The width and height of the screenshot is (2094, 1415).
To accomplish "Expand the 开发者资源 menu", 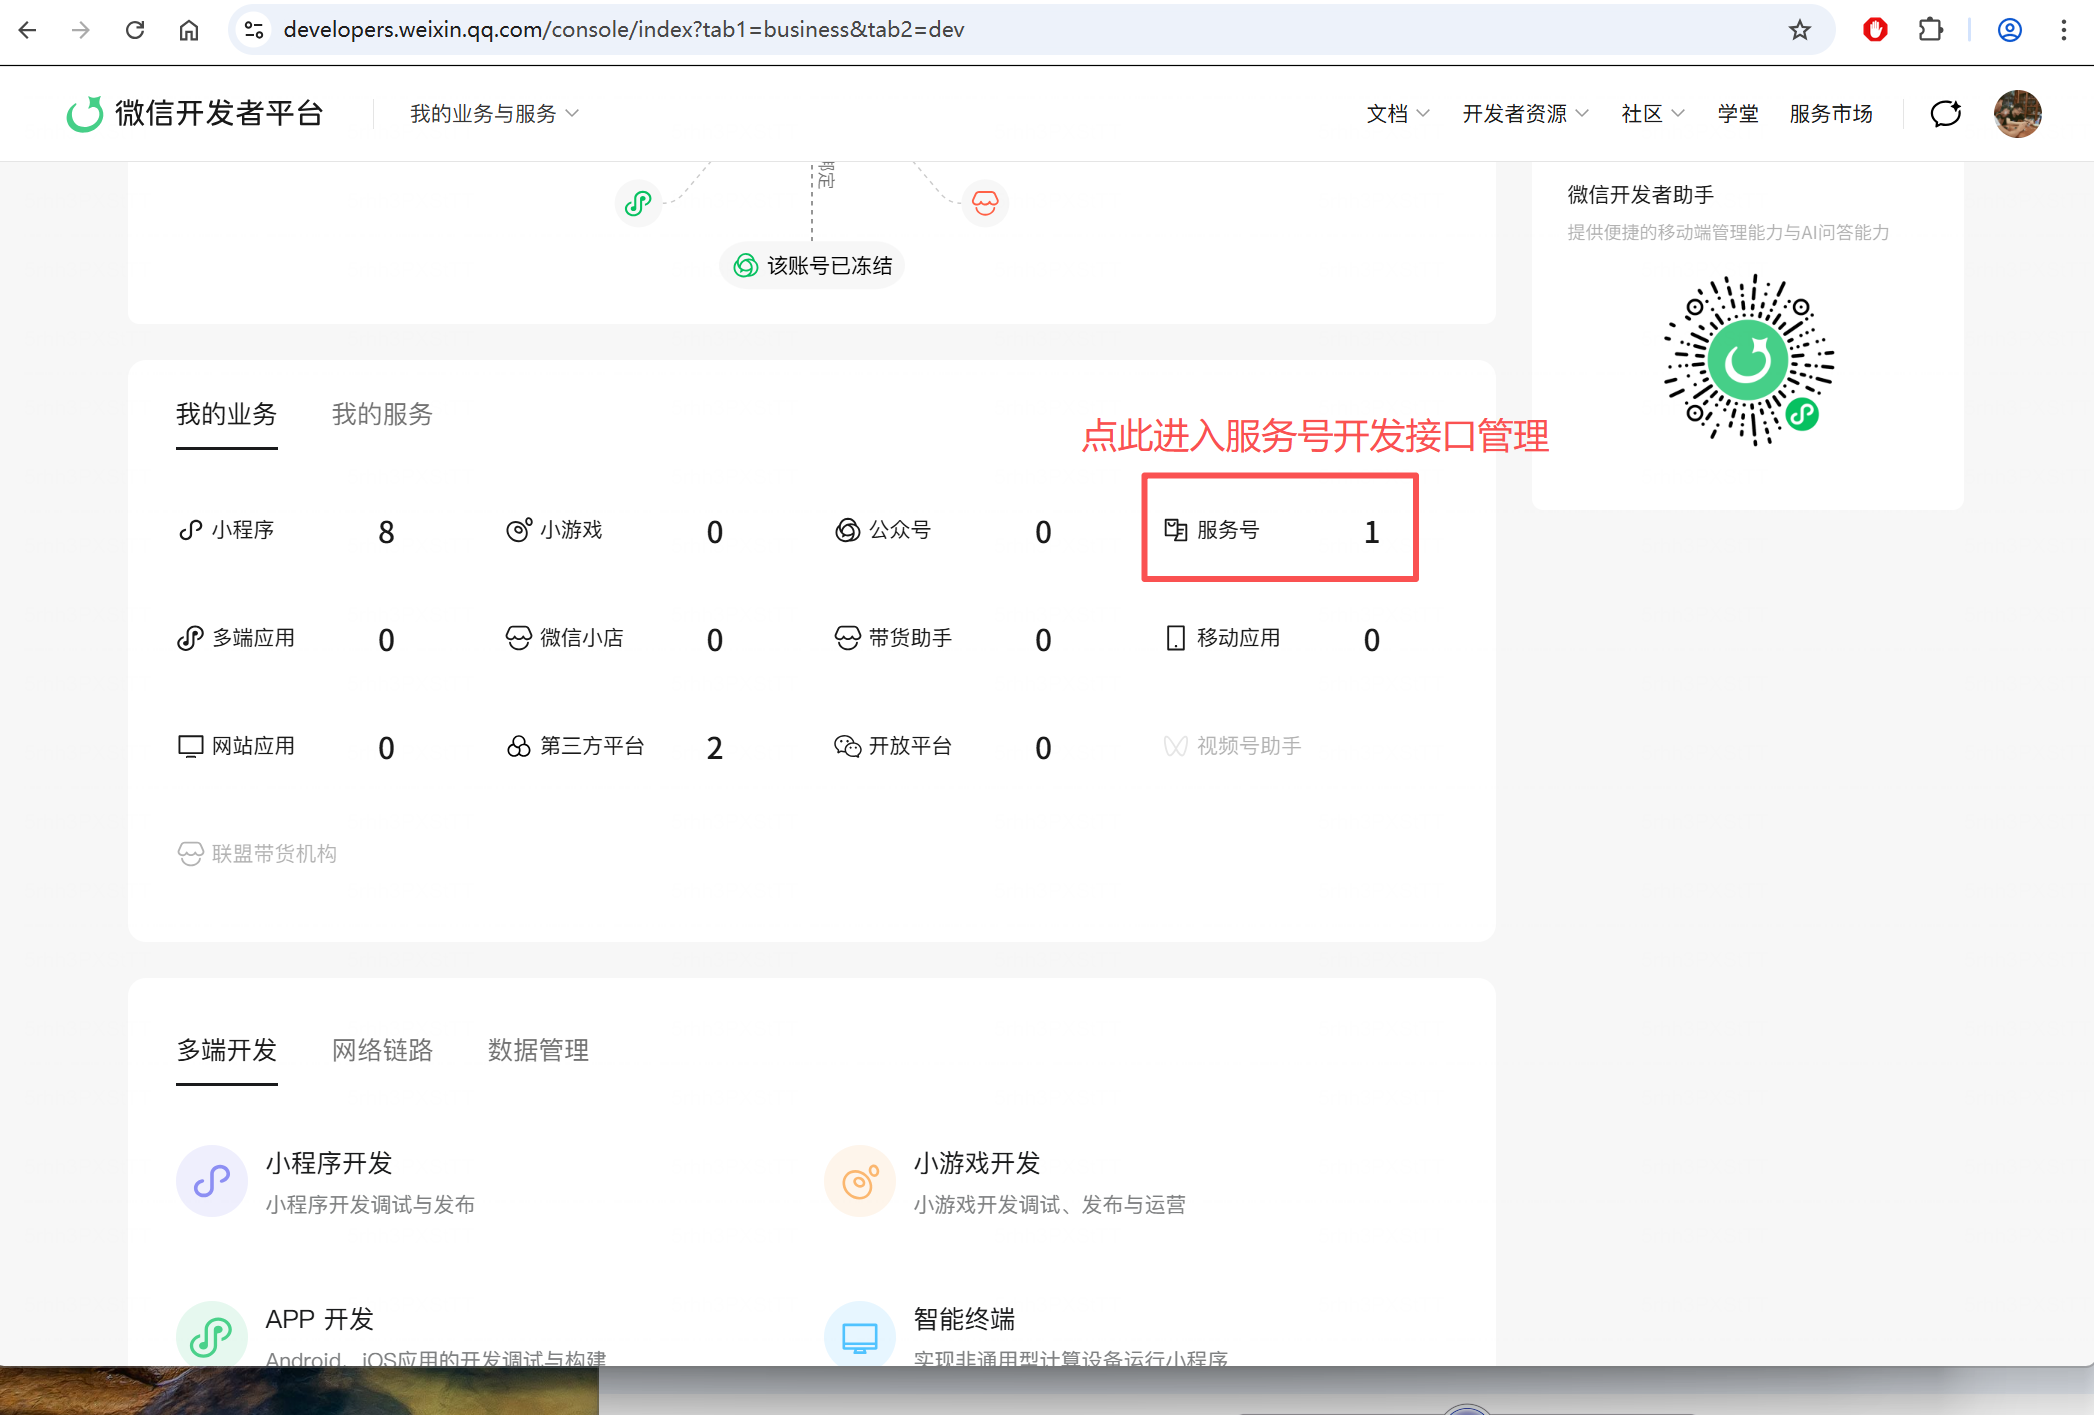I will 1526,114.
